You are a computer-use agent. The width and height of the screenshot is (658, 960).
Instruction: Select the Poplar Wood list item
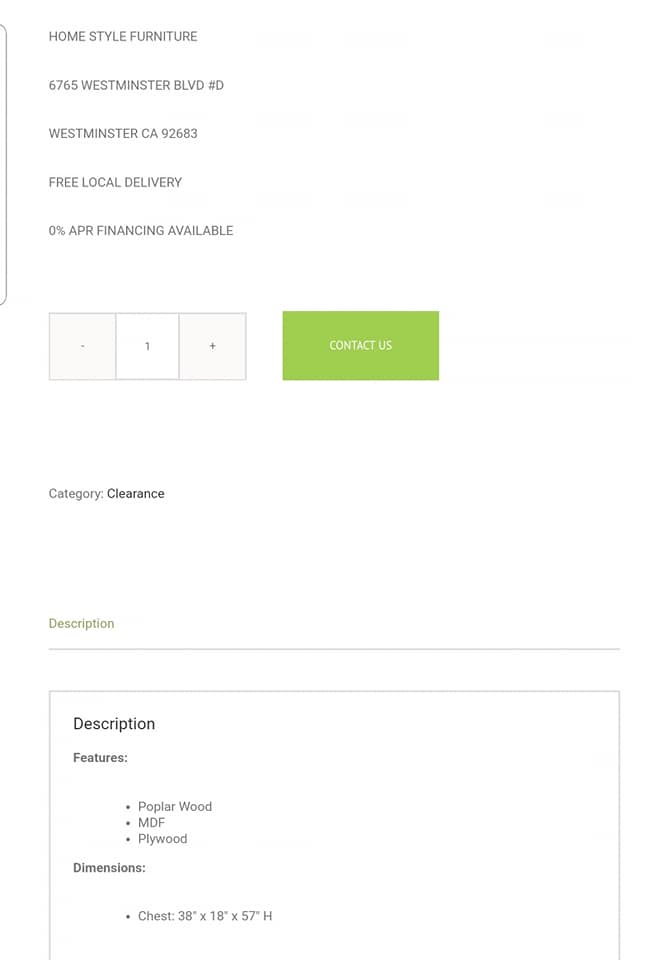tap(175, 806)
